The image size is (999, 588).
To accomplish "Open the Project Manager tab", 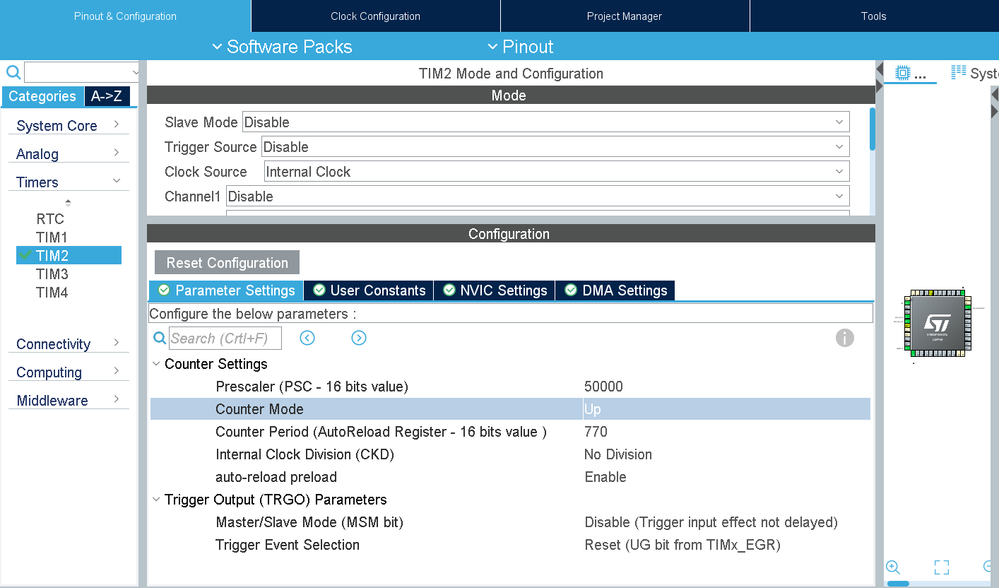I will pyautogui.click(x=624, y=16).
